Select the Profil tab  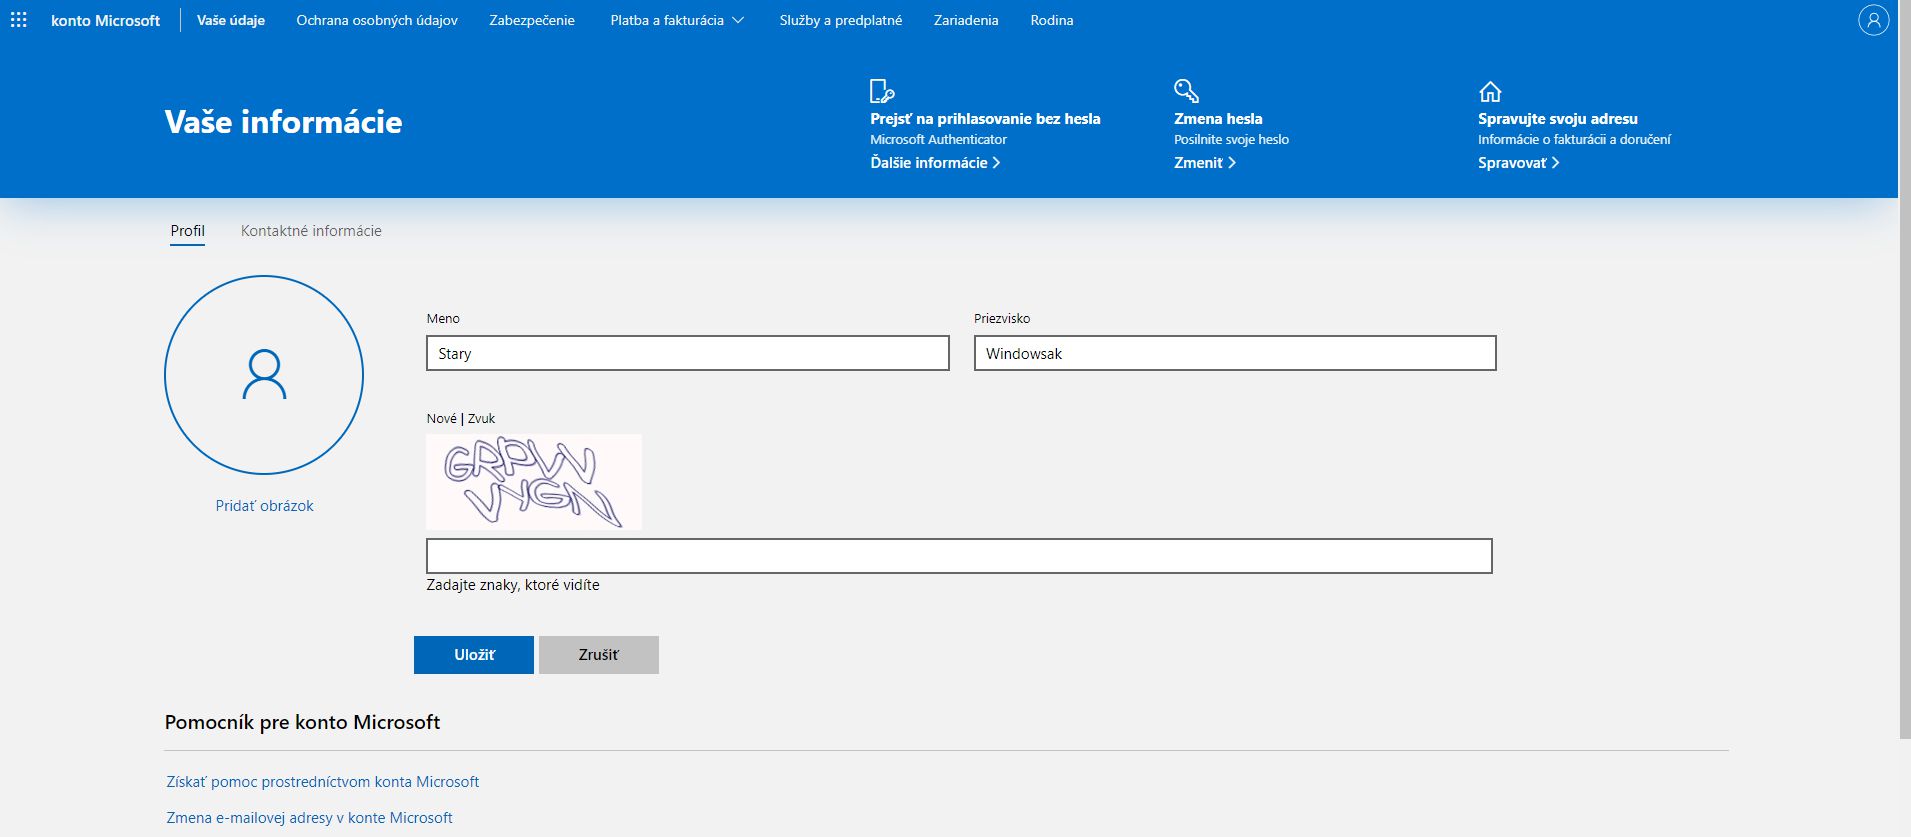[187, 231]
